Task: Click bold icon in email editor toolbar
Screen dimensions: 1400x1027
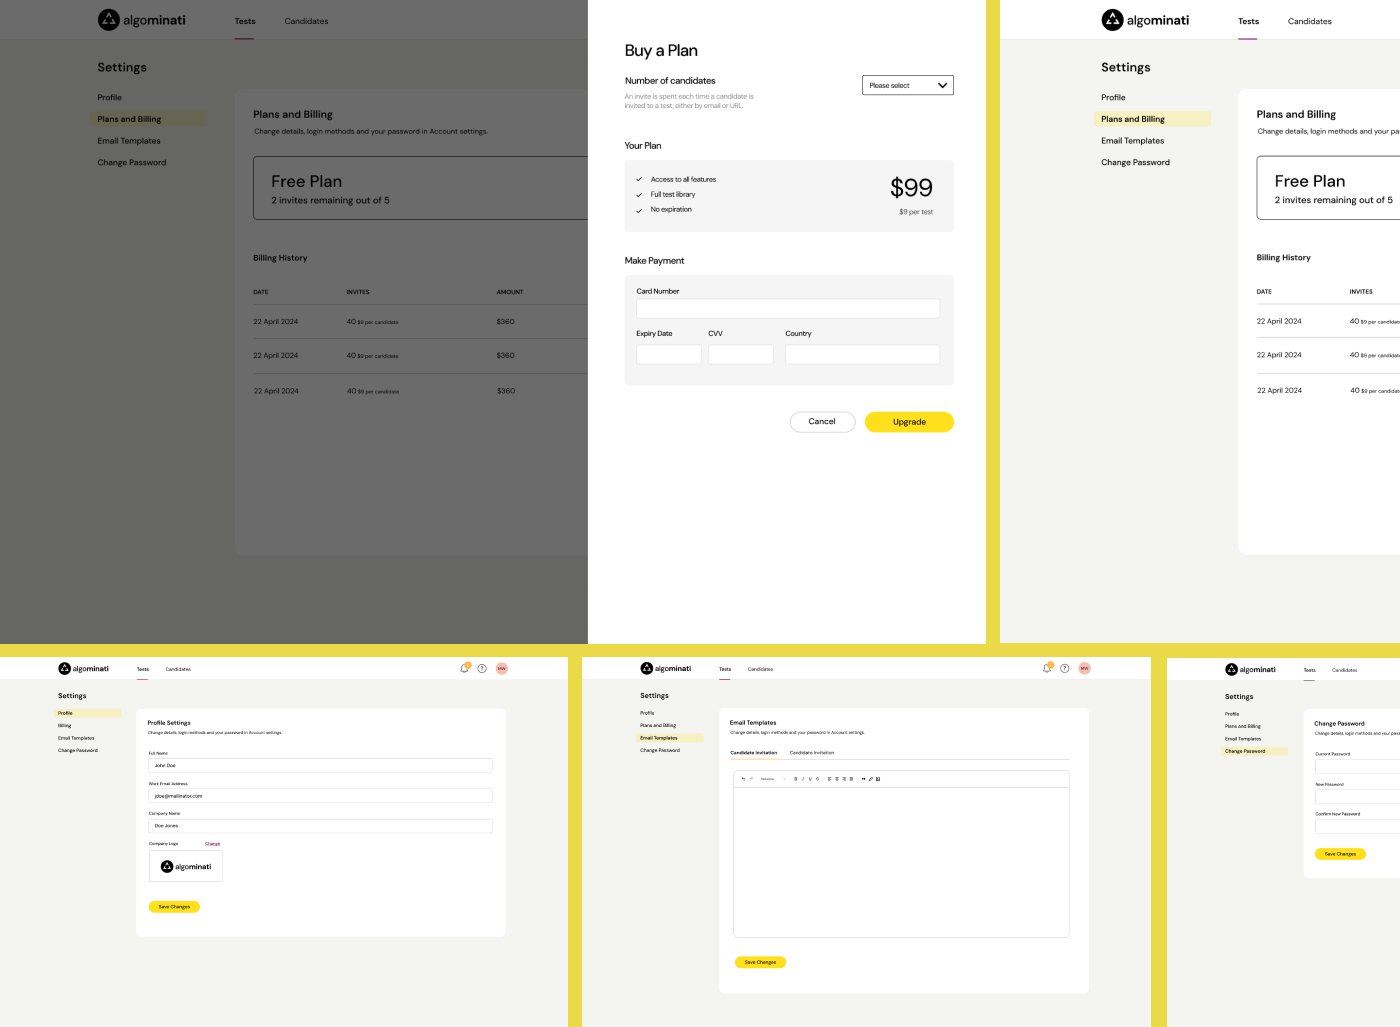Action: click(796, 779)
